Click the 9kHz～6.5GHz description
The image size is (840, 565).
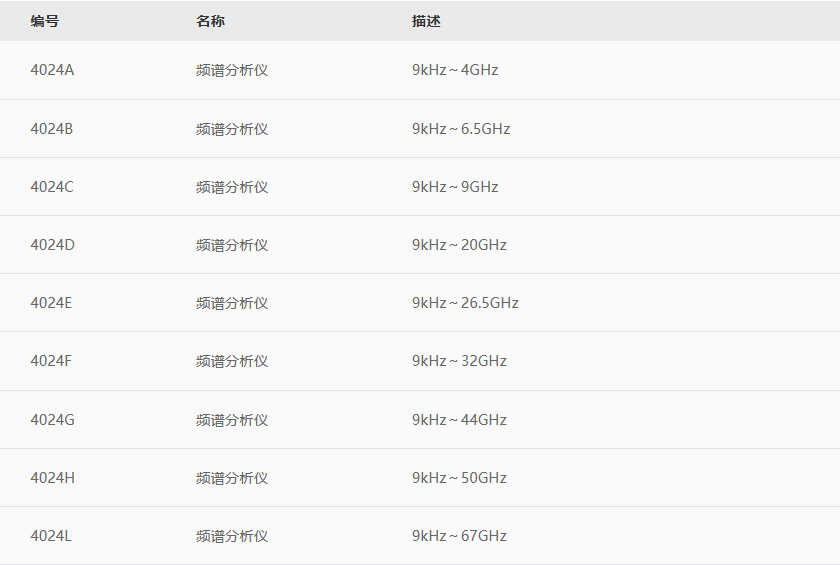461,129
